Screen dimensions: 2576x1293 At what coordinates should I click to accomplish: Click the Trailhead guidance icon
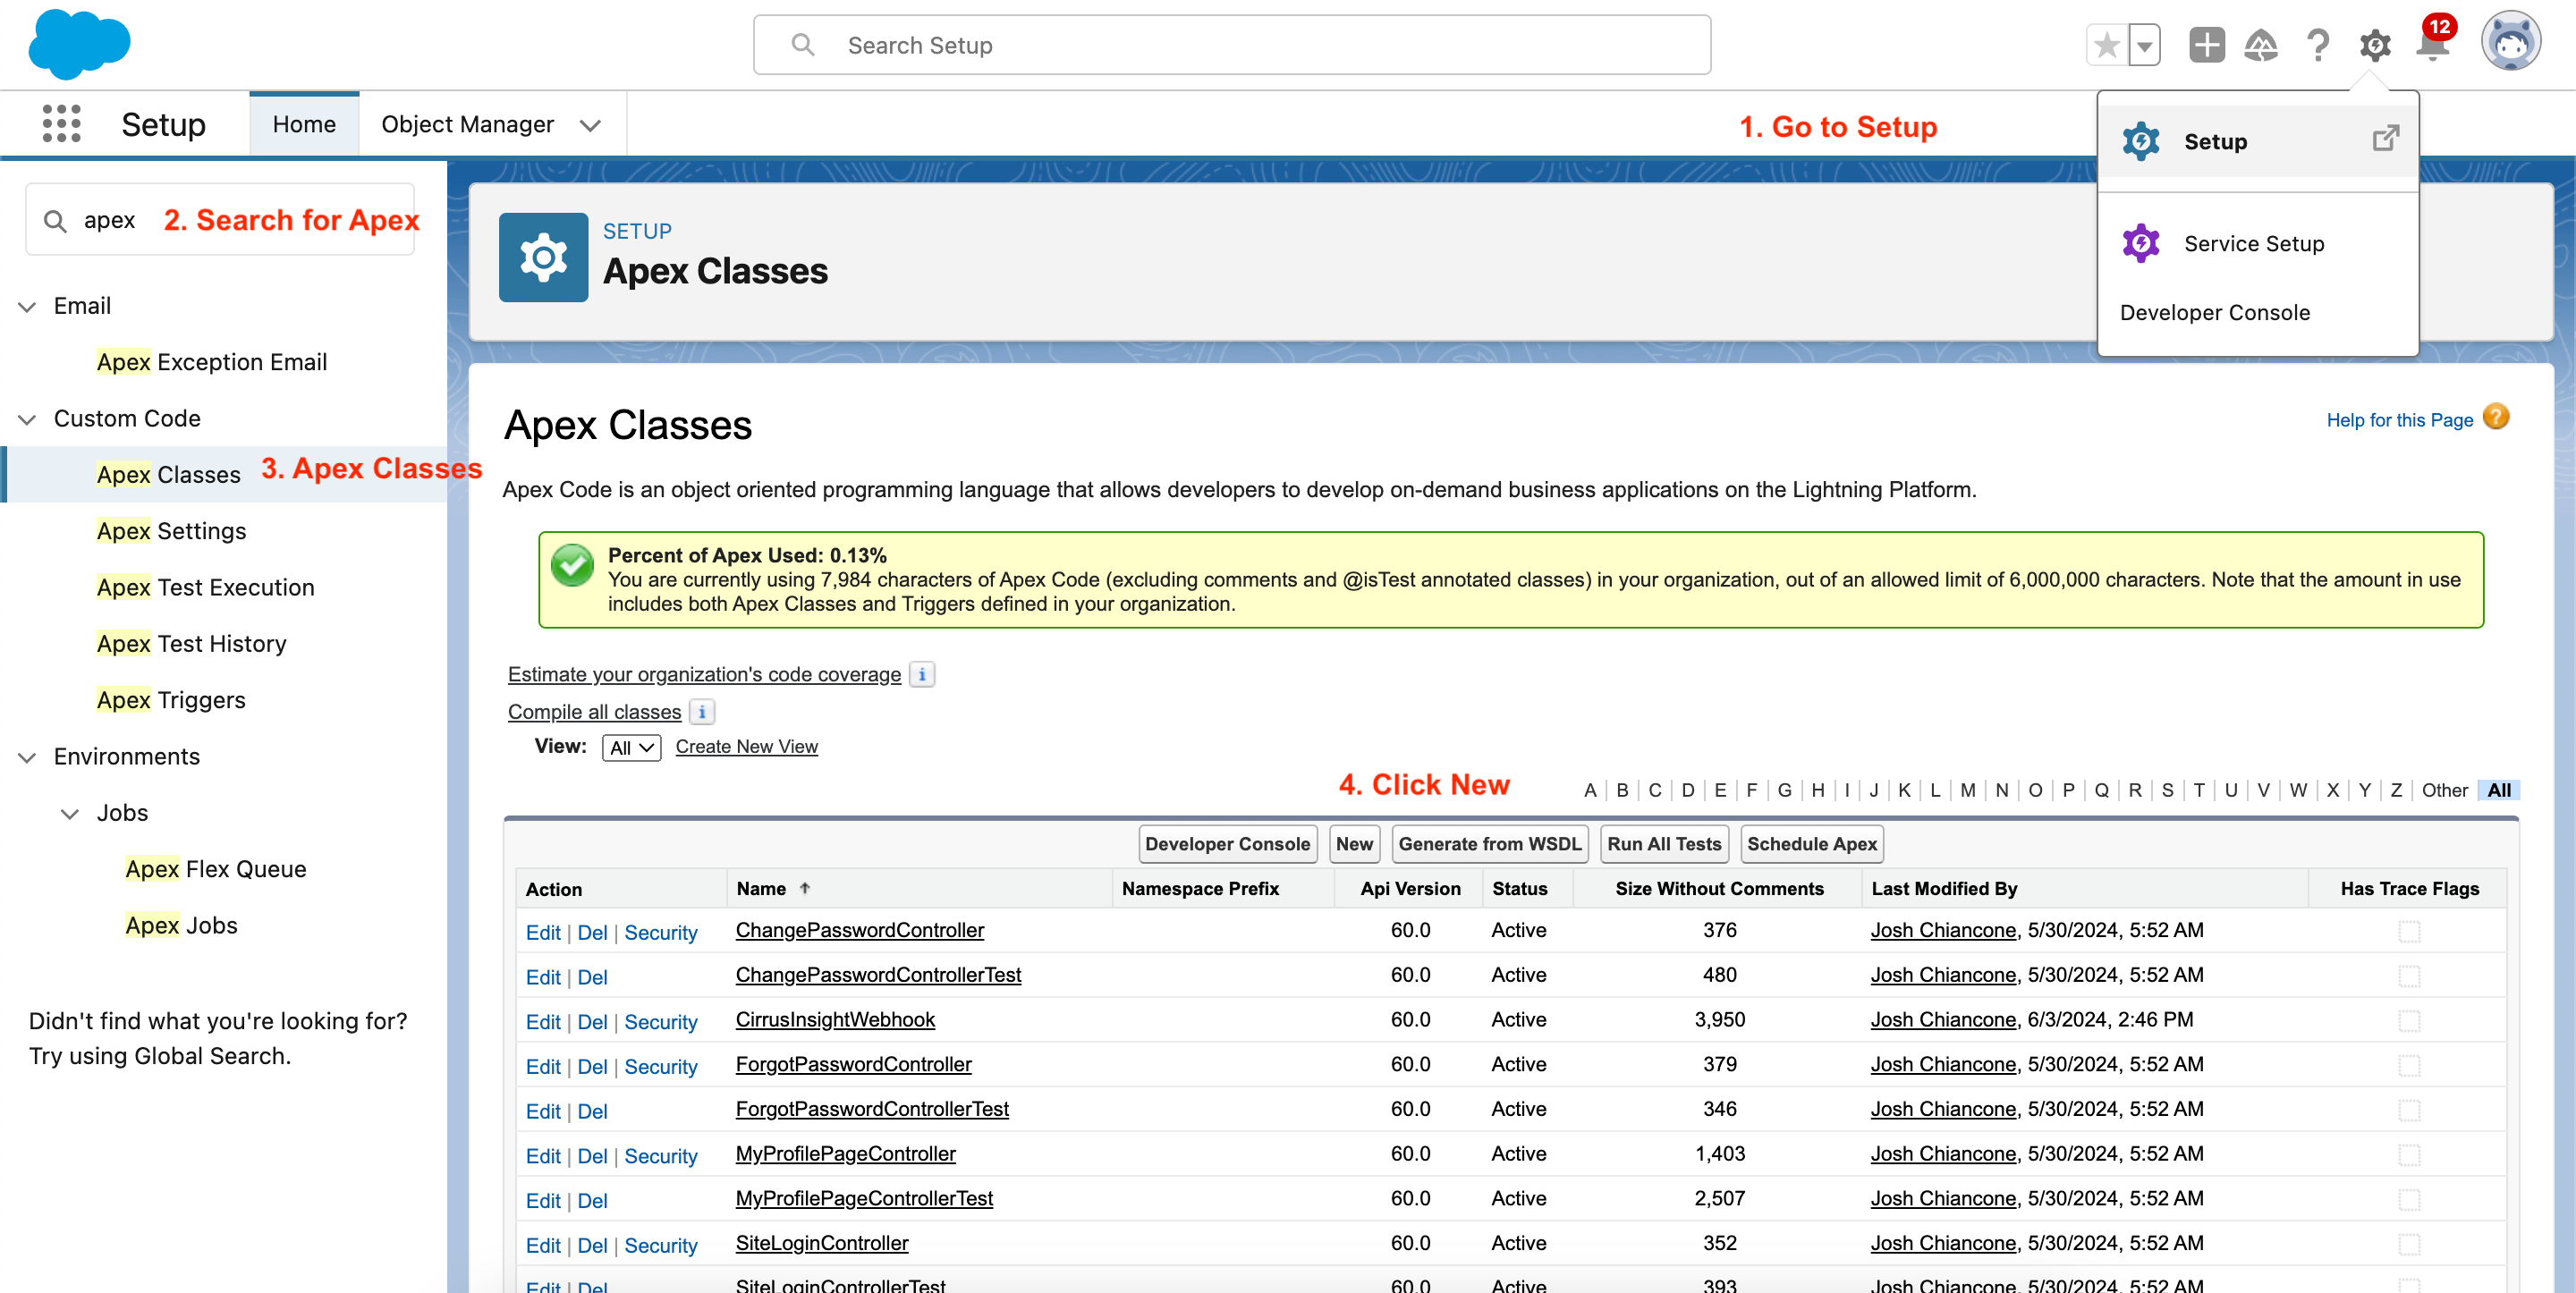pos(2261,45)
